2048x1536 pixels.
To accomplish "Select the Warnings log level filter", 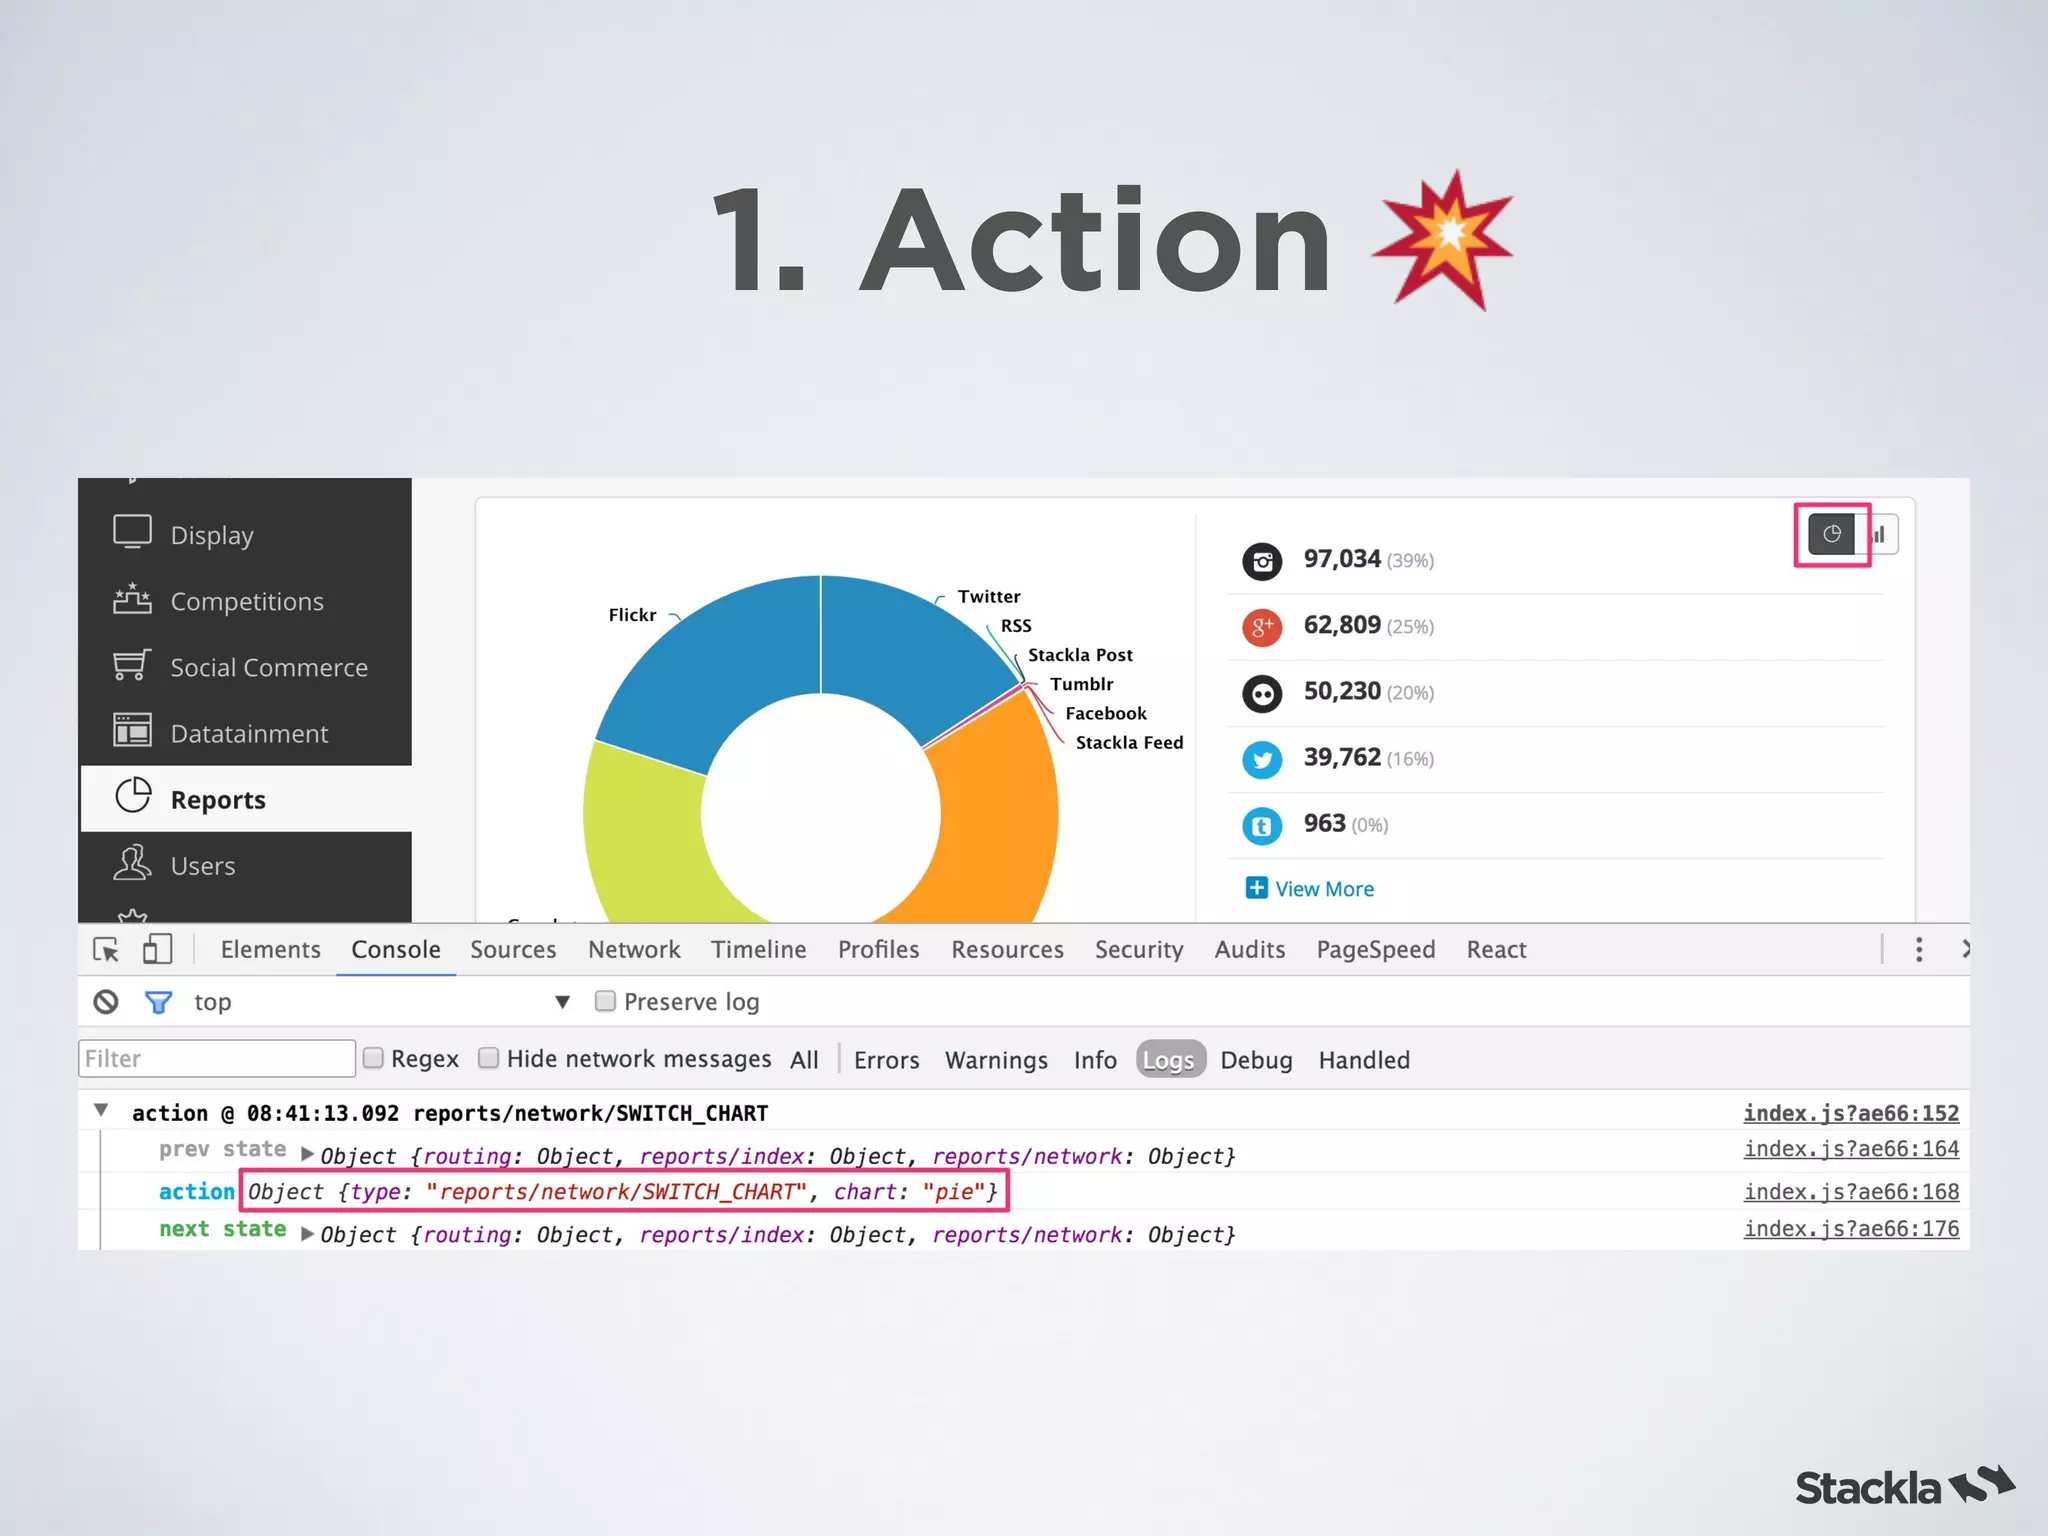I will 996,1060.
